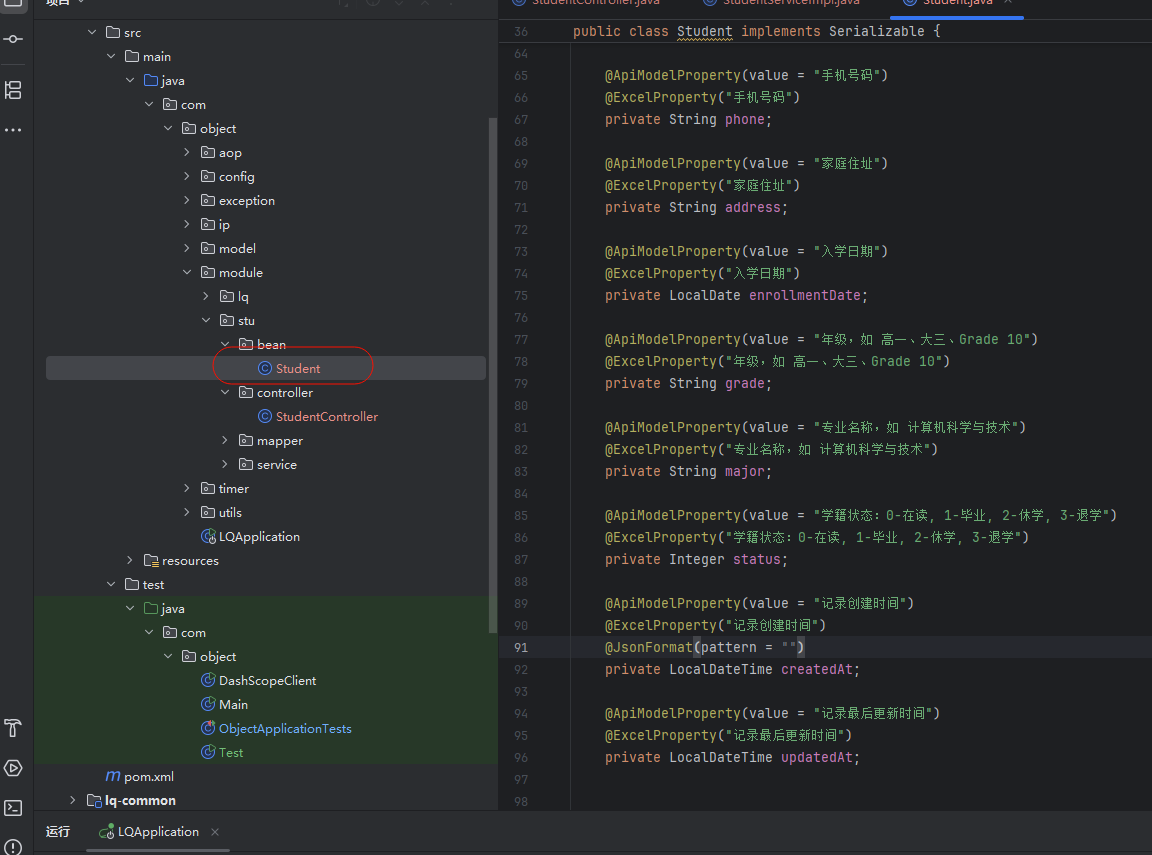Collapse the test folder
Image resolution: width=1152 pixels, height=855 pixels.
tap(111, 585)
